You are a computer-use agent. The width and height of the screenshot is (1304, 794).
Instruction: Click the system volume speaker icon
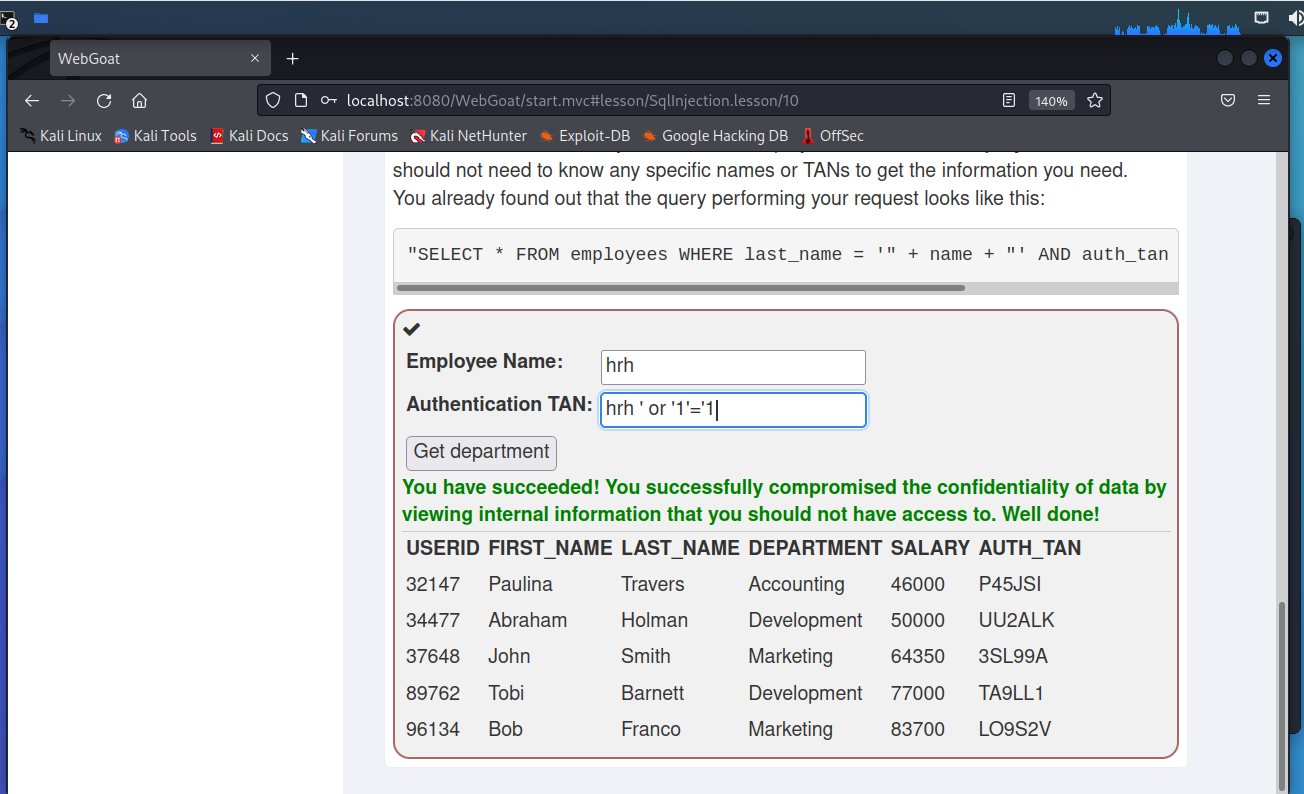1295,17
